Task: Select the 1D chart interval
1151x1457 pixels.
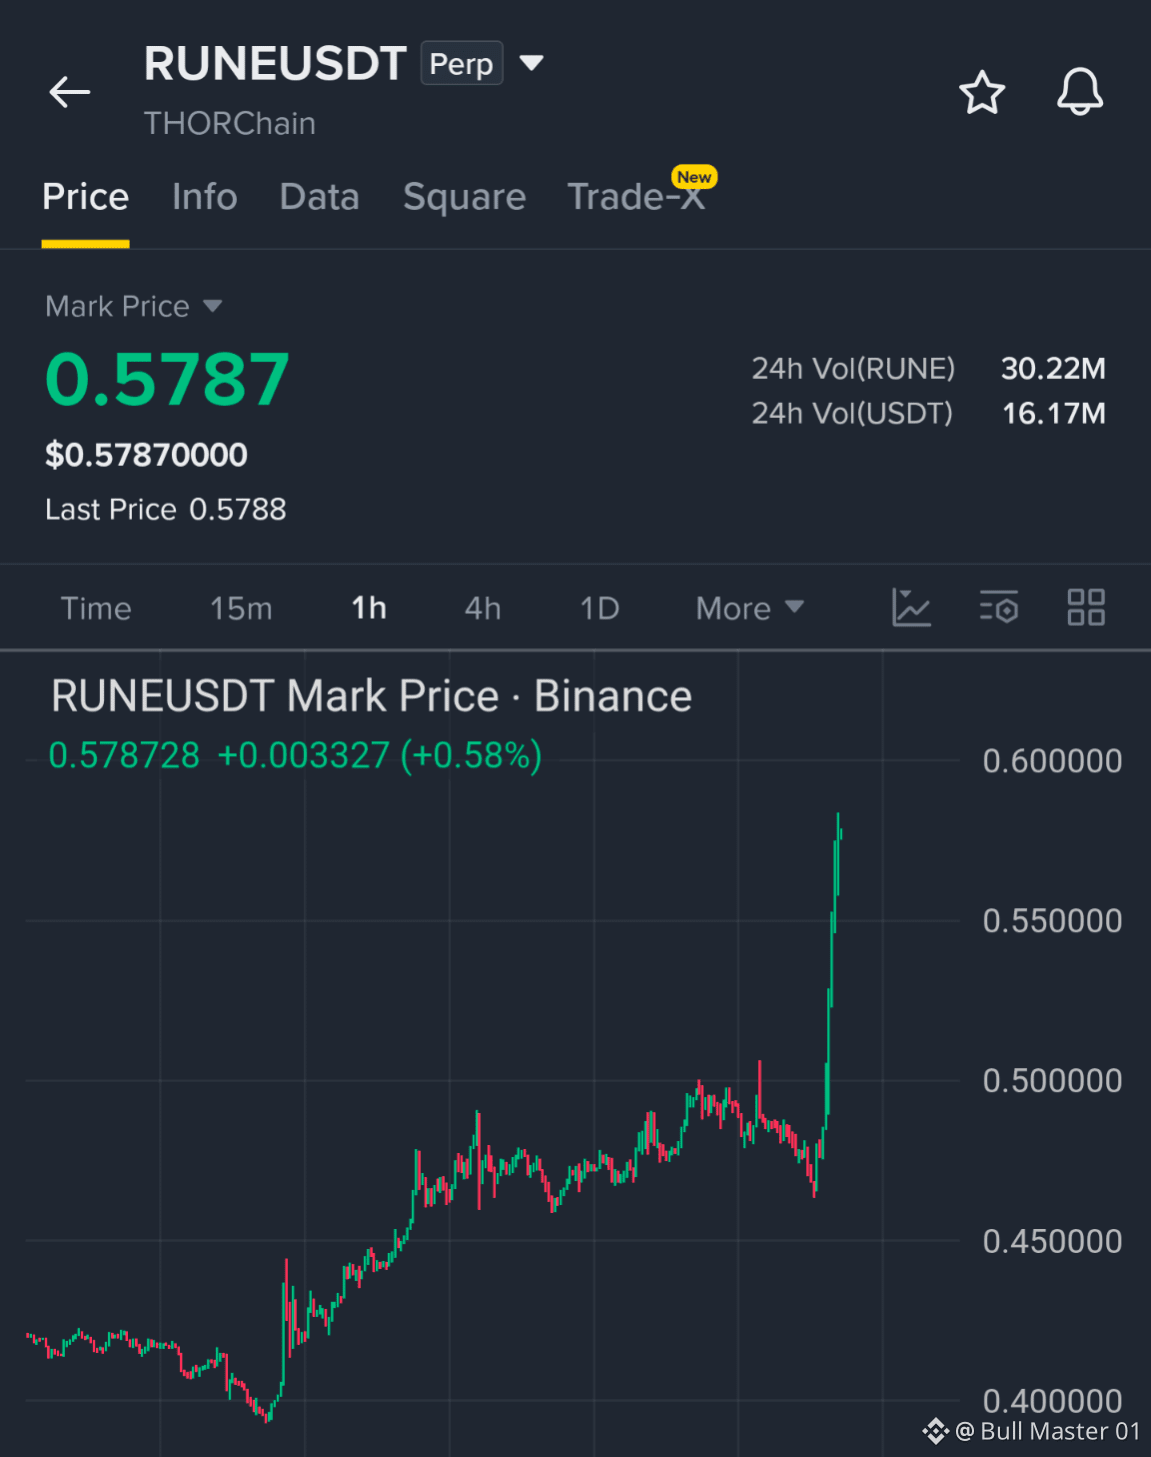Action: pyautogui.click(x=600, y=608)
